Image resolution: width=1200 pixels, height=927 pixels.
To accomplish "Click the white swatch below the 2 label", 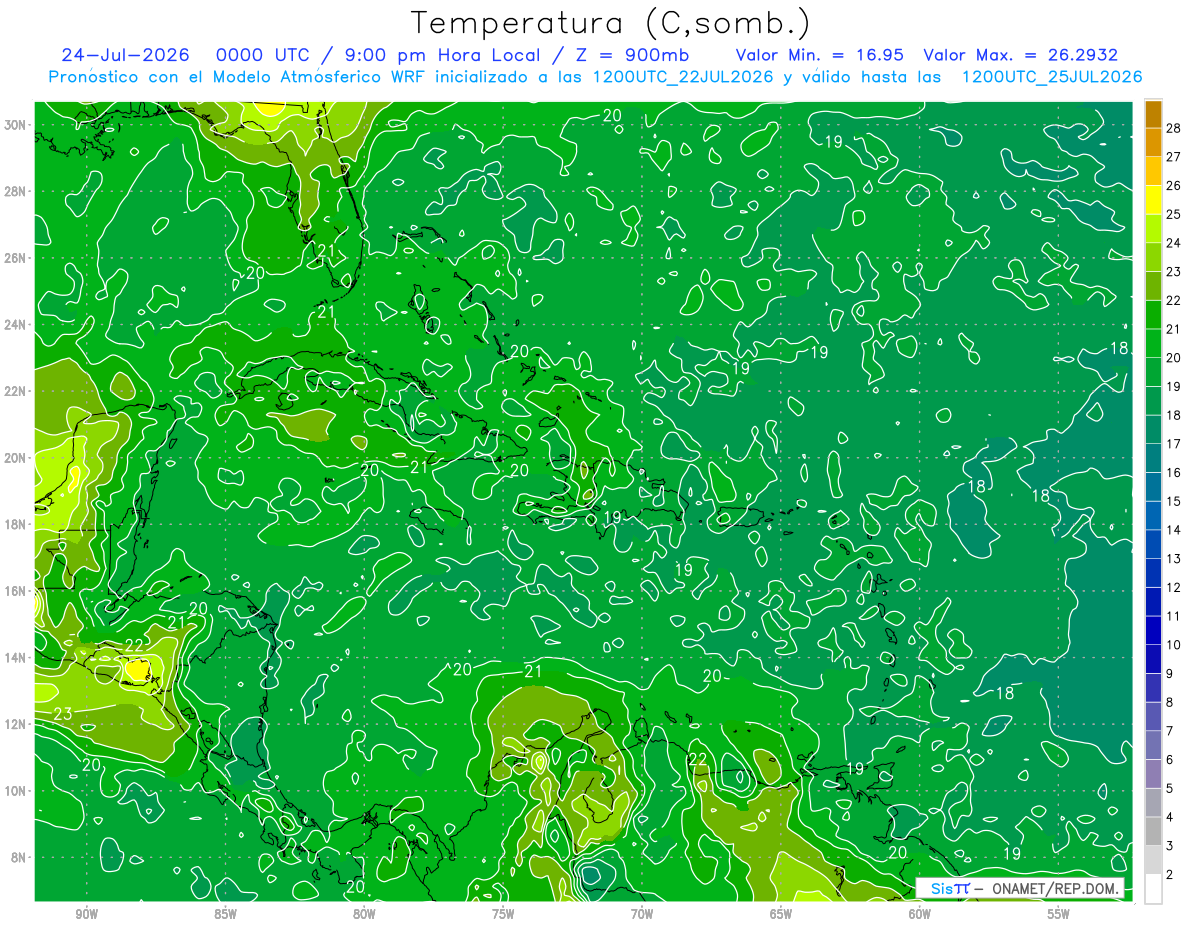I will coord(1153,888).
